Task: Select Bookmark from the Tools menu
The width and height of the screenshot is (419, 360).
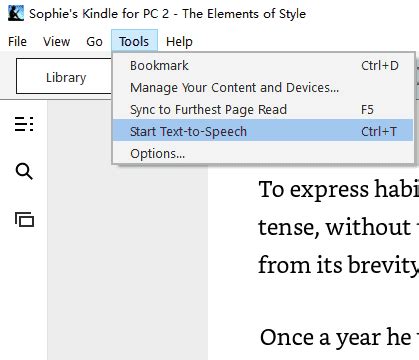Action: 263,66
